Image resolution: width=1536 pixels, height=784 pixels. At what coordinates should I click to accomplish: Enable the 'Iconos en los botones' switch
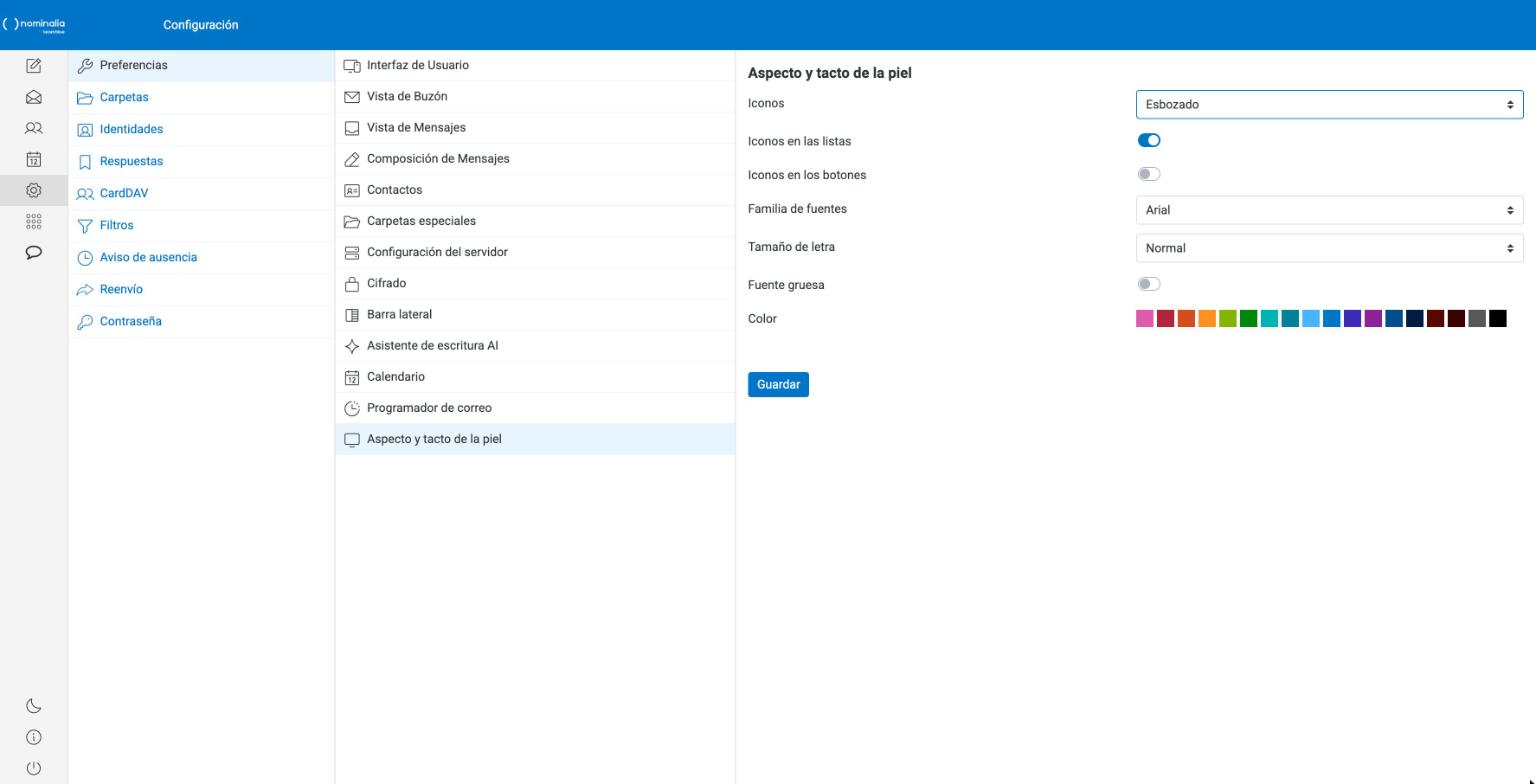pyautogui.click(x=1149, y=175)
